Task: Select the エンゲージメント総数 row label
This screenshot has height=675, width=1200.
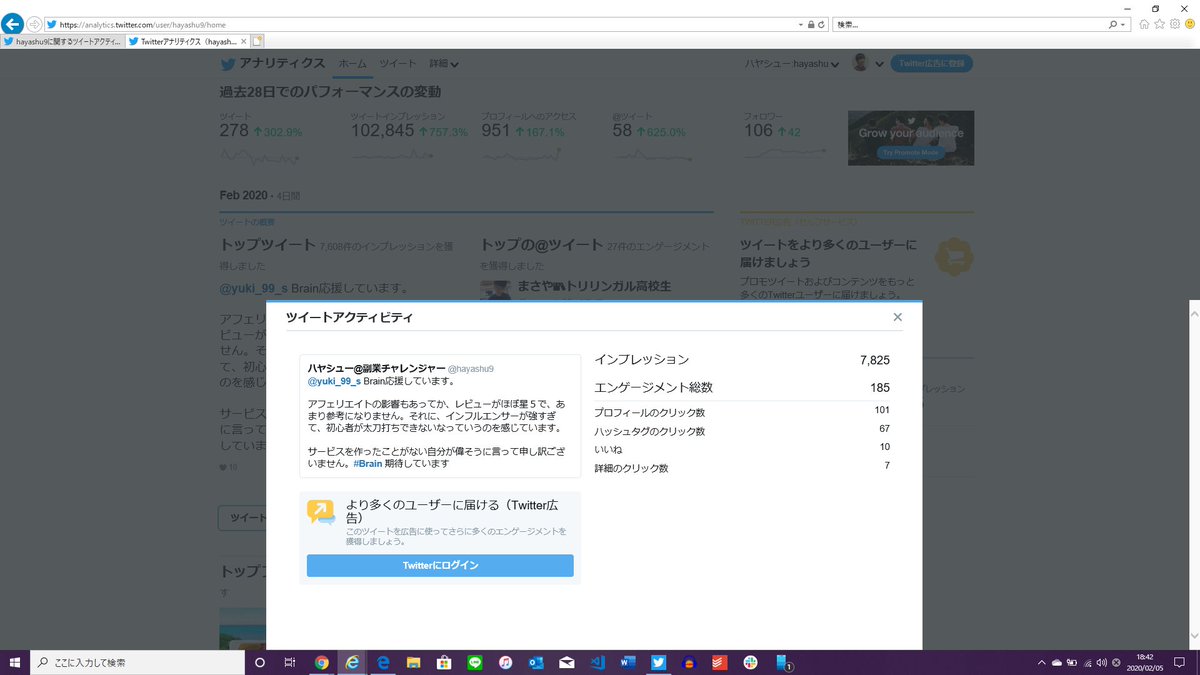Action: click(653, 387)
